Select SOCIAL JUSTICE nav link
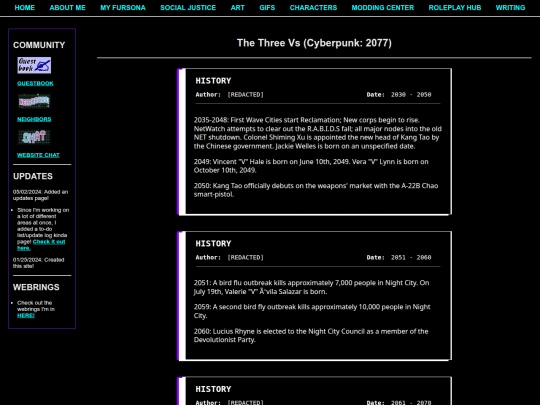This screenshot has width=540, height=405. click(188, 8)
